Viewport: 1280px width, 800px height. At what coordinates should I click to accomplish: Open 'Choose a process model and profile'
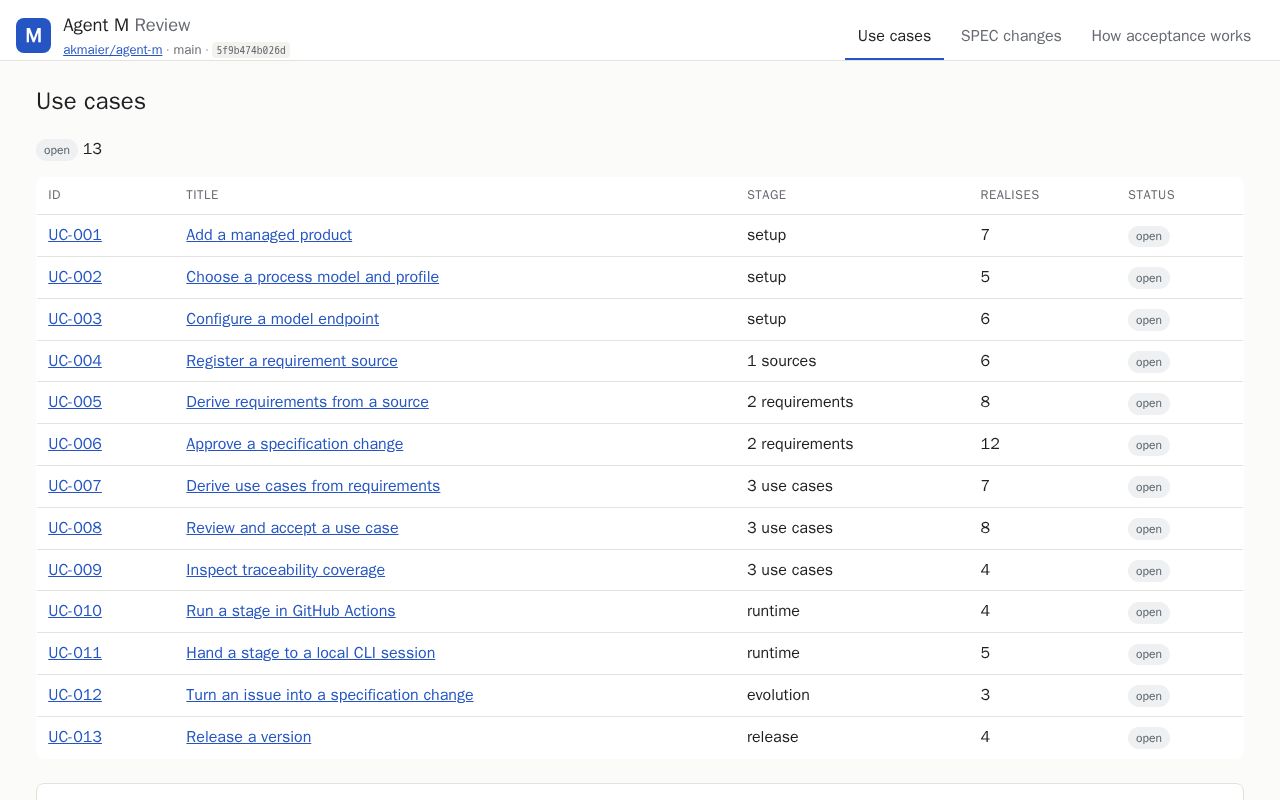point(312,277)
